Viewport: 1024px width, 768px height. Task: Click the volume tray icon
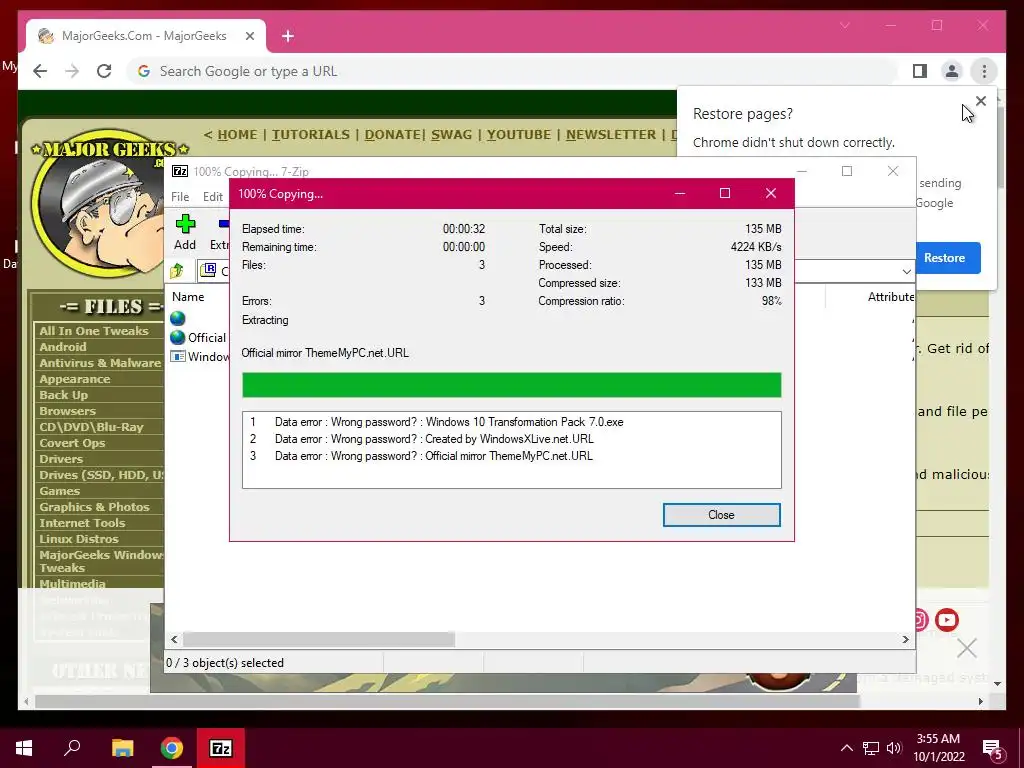pos(894,748)
